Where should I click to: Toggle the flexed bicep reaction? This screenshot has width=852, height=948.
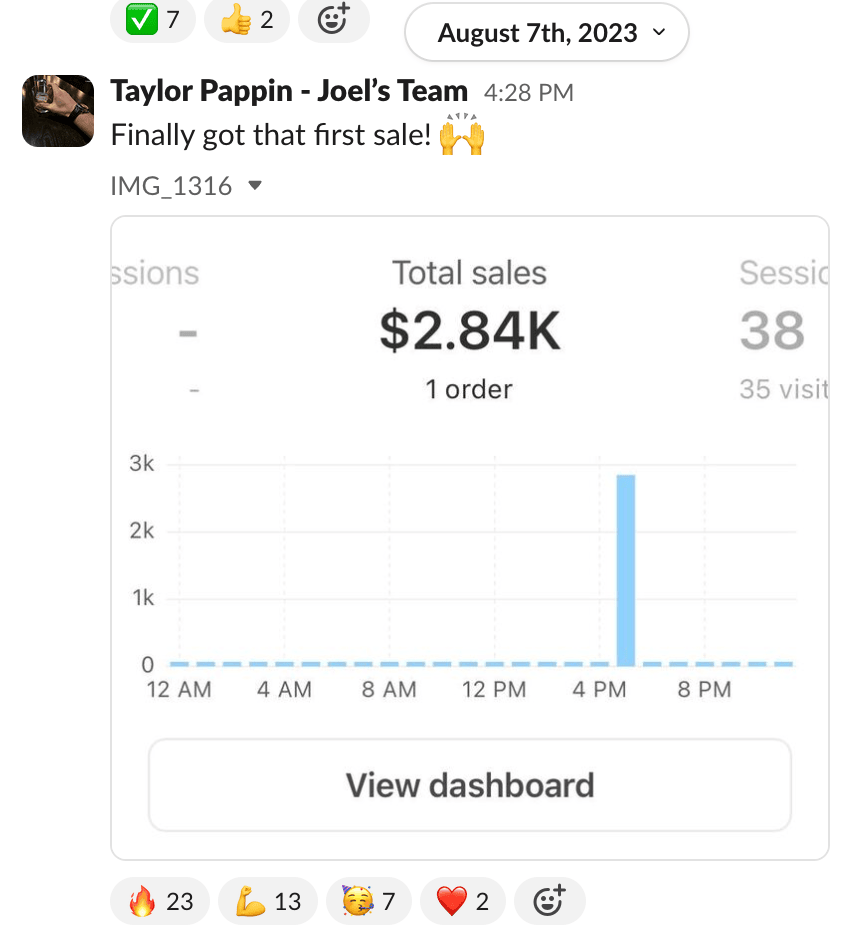267,901
